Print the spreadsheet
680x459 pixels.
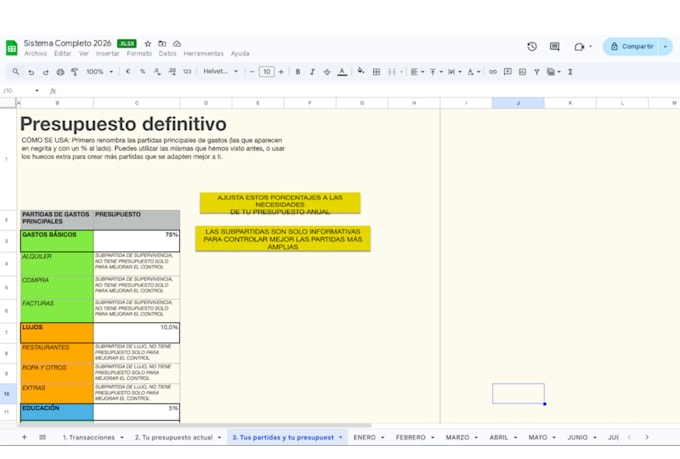60,72
